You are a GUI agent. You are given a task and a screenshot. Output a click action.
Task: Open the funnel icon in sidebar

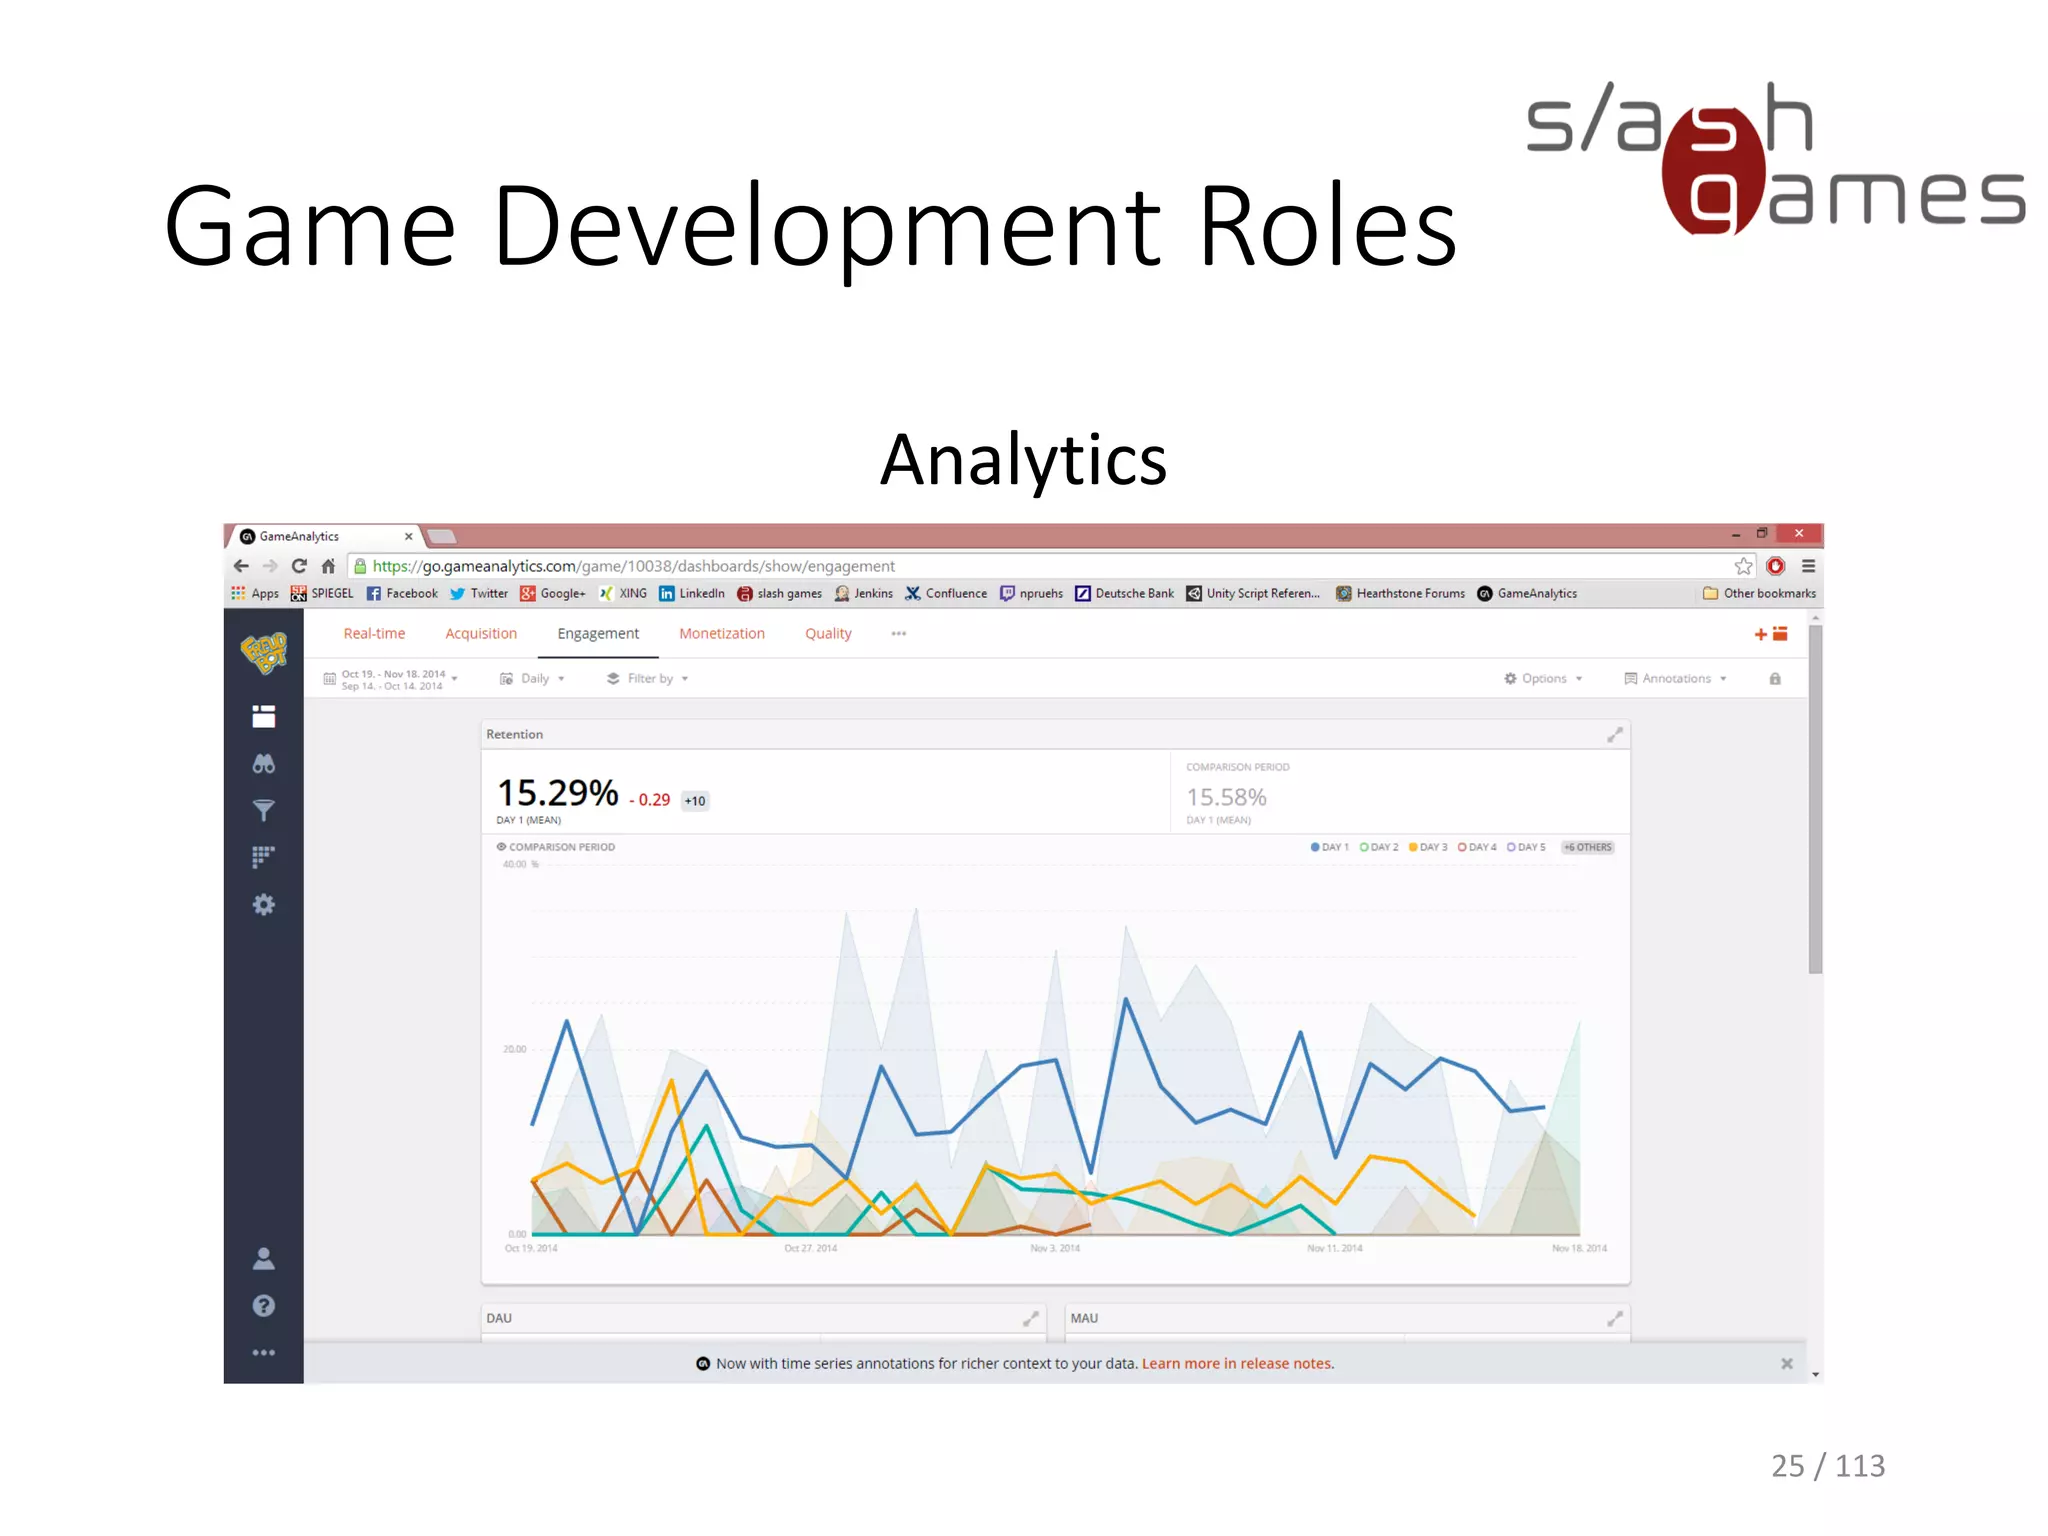(x=264, y=810)
